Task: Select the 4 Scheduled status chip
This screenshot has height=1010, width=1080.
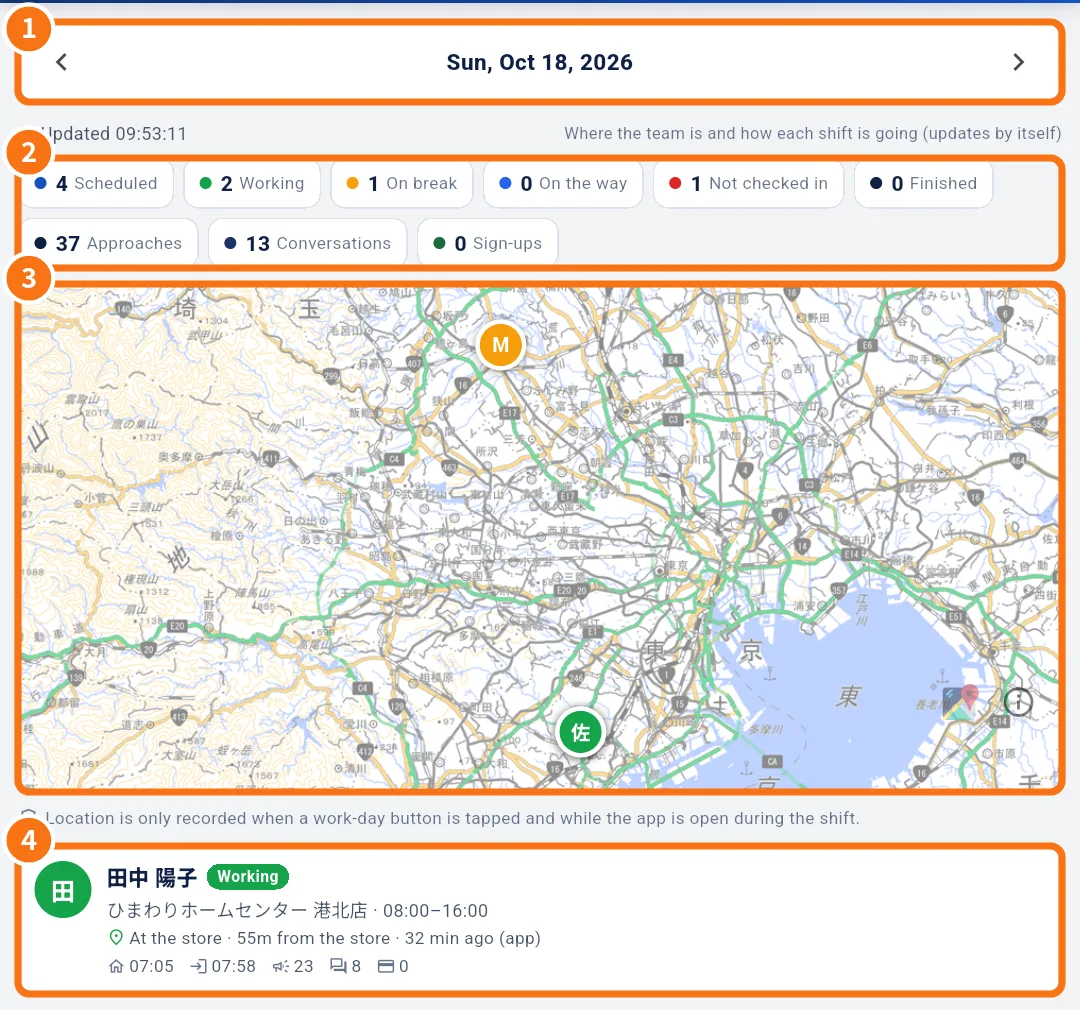Action: tap(96, 183)
